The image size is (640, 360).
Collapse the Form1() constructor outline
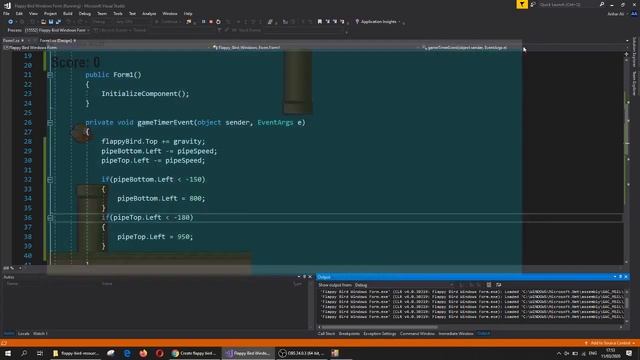coord(50,75)
